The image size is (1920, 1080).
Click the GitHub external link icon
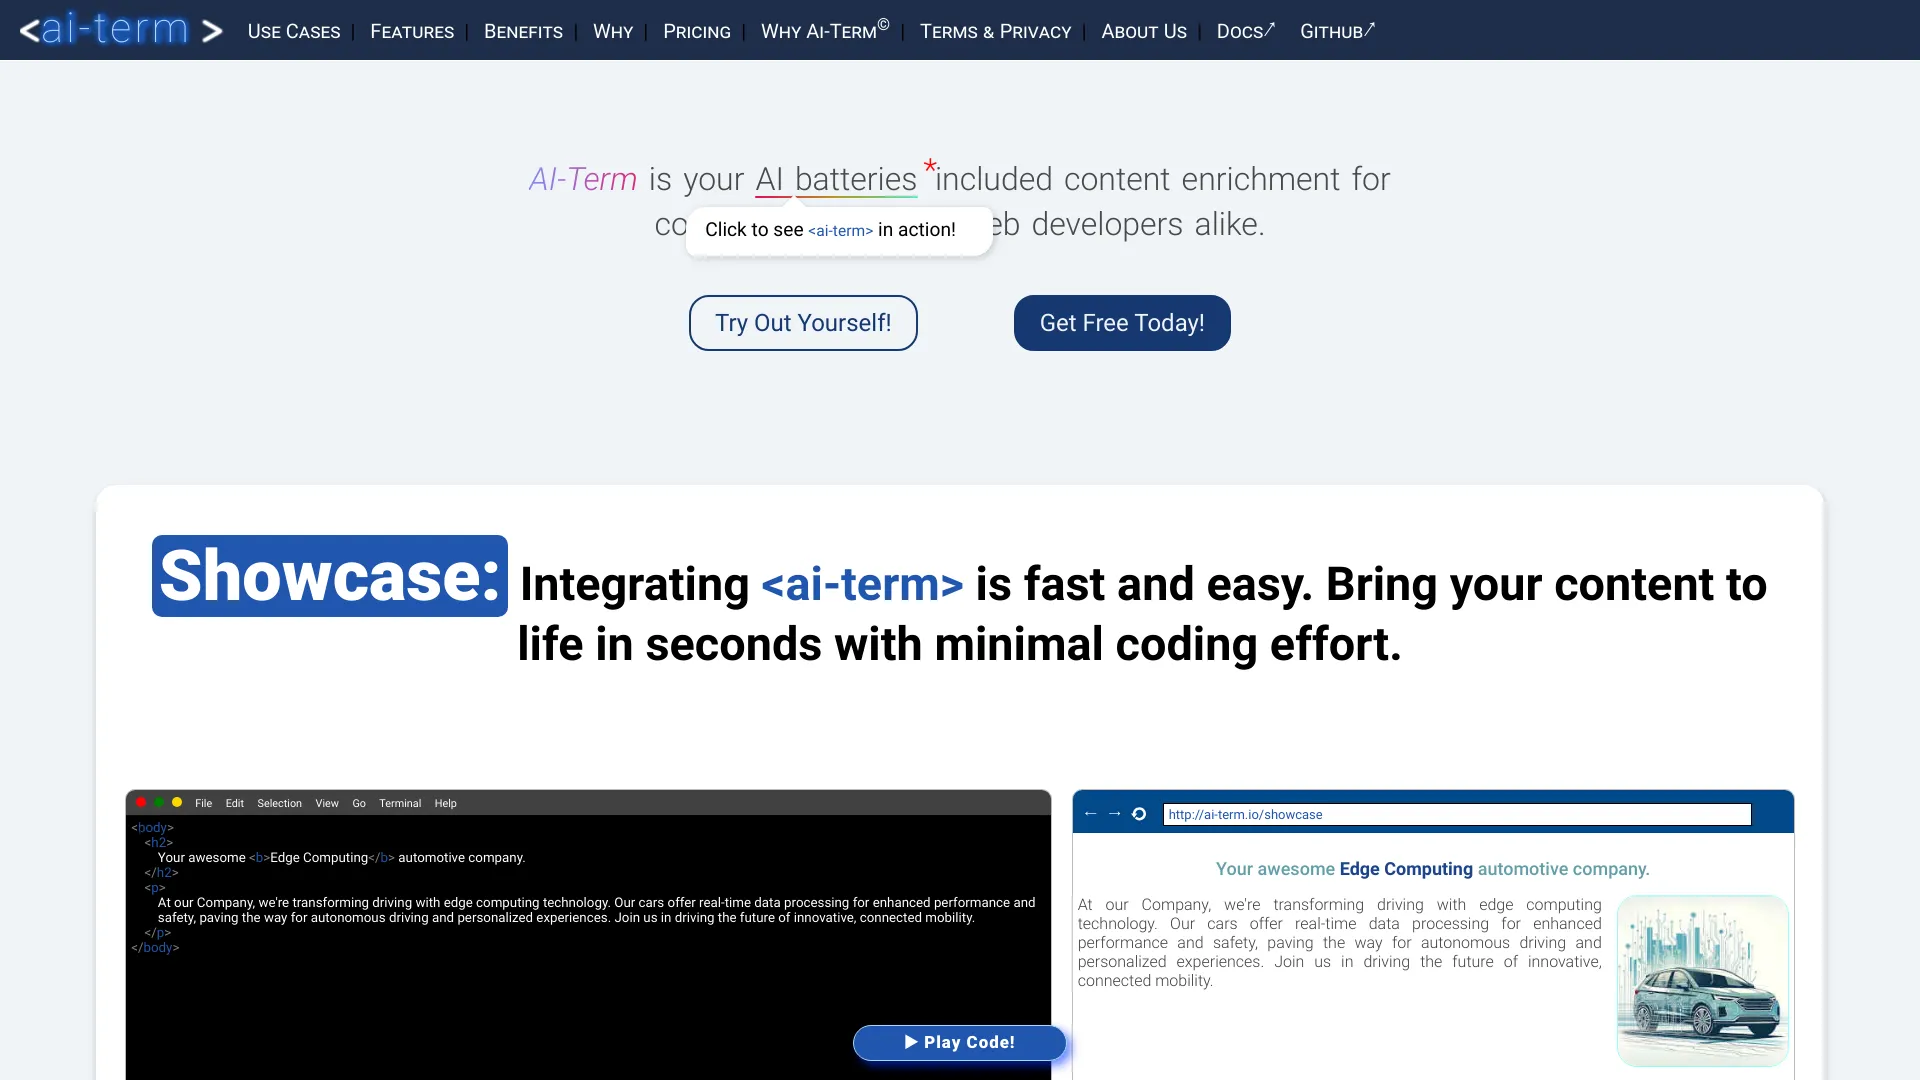point(1371,26)
